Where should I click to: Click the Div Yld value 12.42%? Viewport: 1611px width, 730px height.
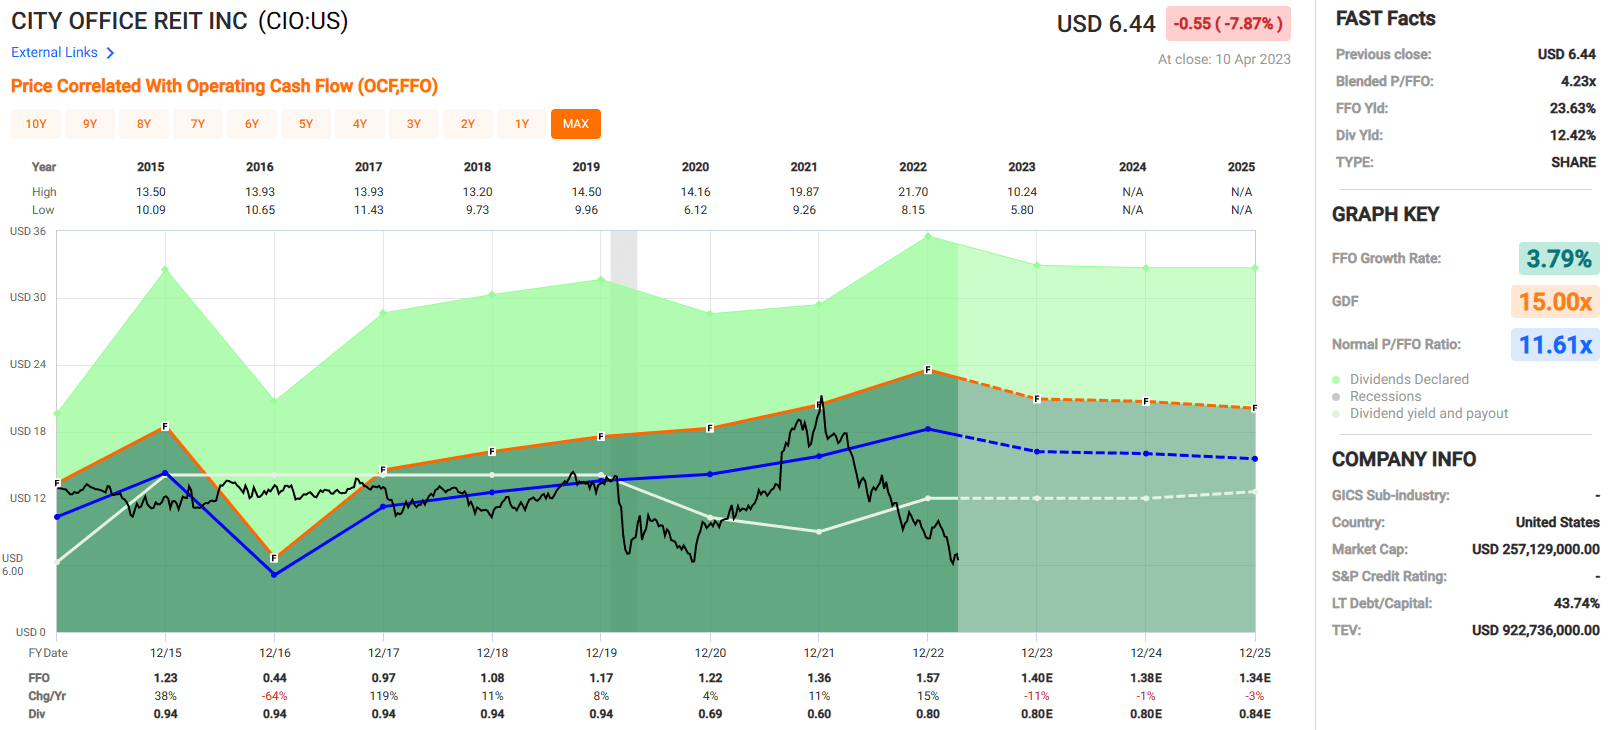coord(1573,135)
